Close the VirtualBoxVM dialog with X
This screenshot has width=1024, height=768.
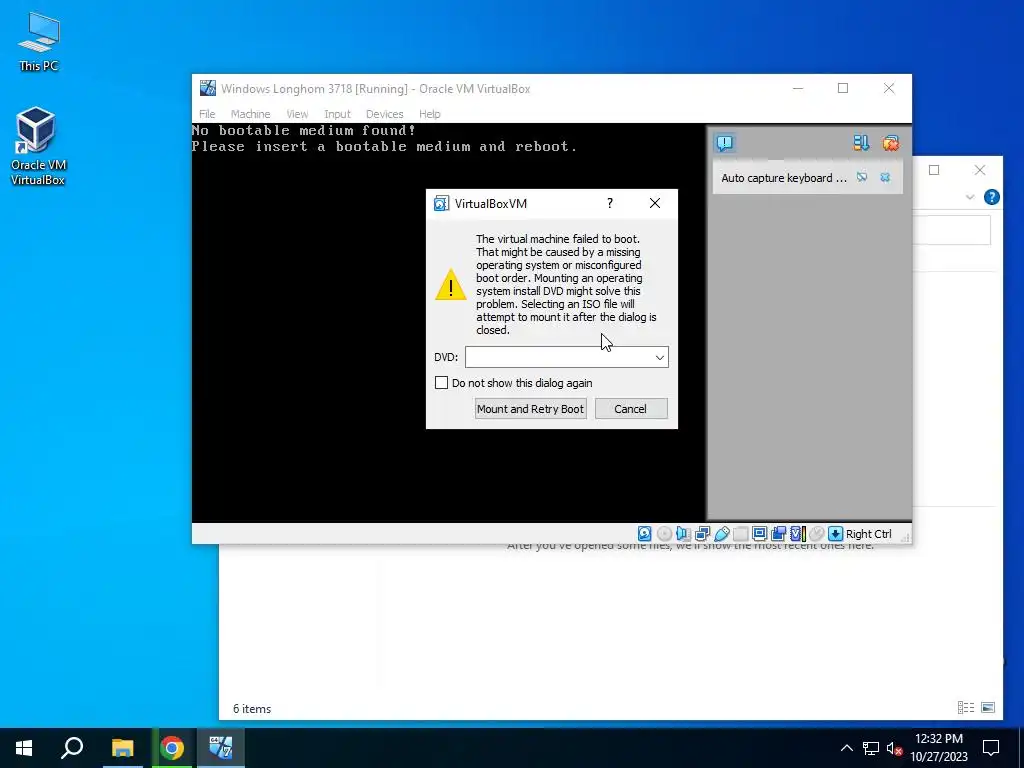coord(655,203)
